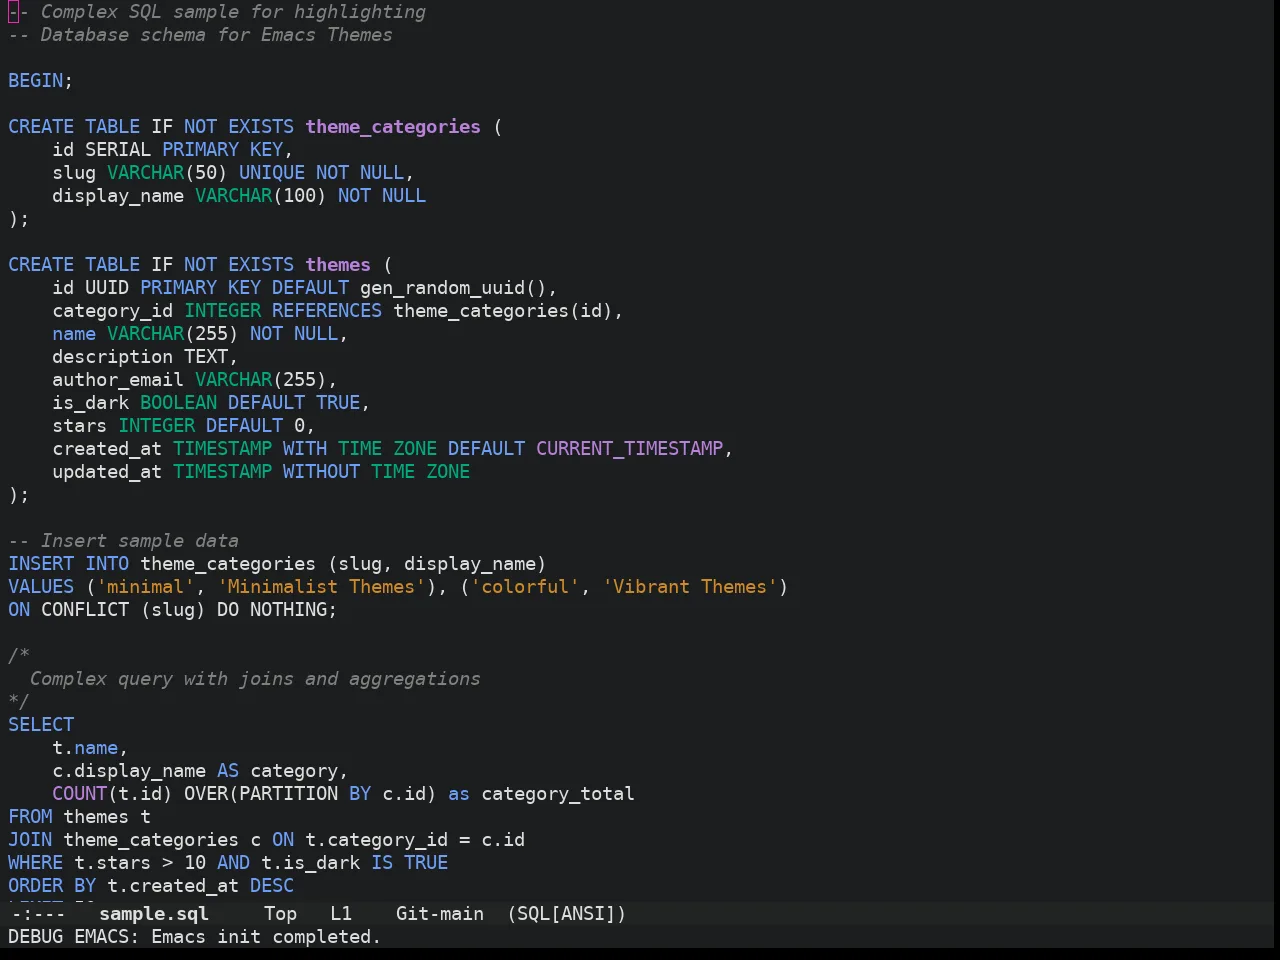Viewport: 1280px width, 960px height.
Task: Click the Git-main version control indicator
Action: (440, 913)
